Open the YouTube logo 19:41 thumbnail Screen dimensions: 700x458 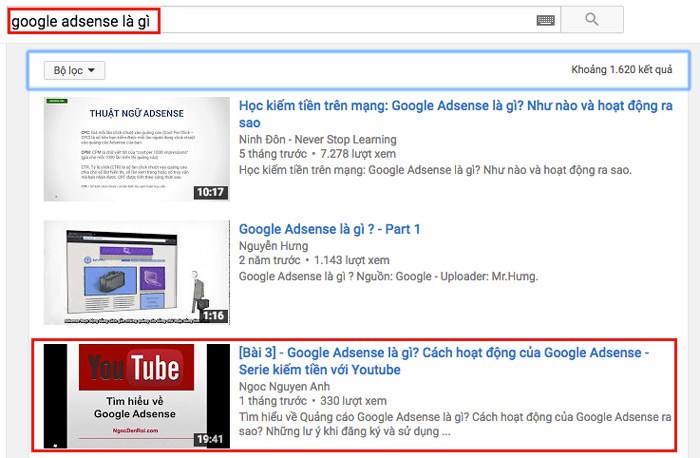[137, 396]
